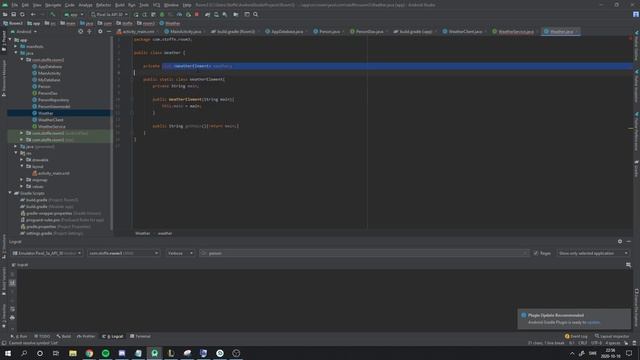Click the Logcat search input field
640x360 pixels.
(364, 253)
